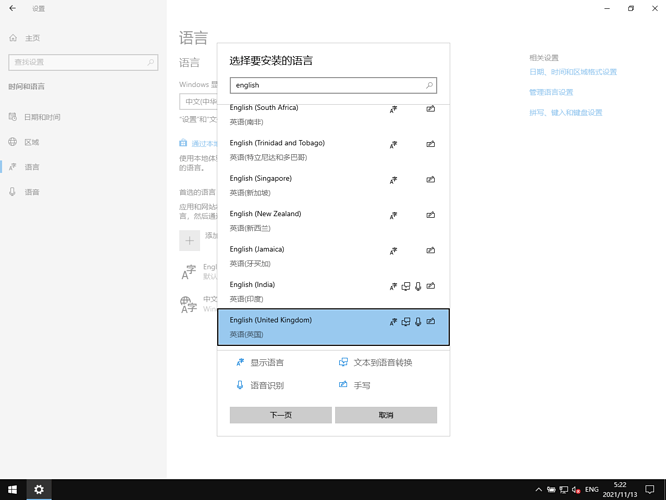This screenshot has width=666, height=500.
Task: Click the back arrow in Settings title bar
Action: point(12,8)
